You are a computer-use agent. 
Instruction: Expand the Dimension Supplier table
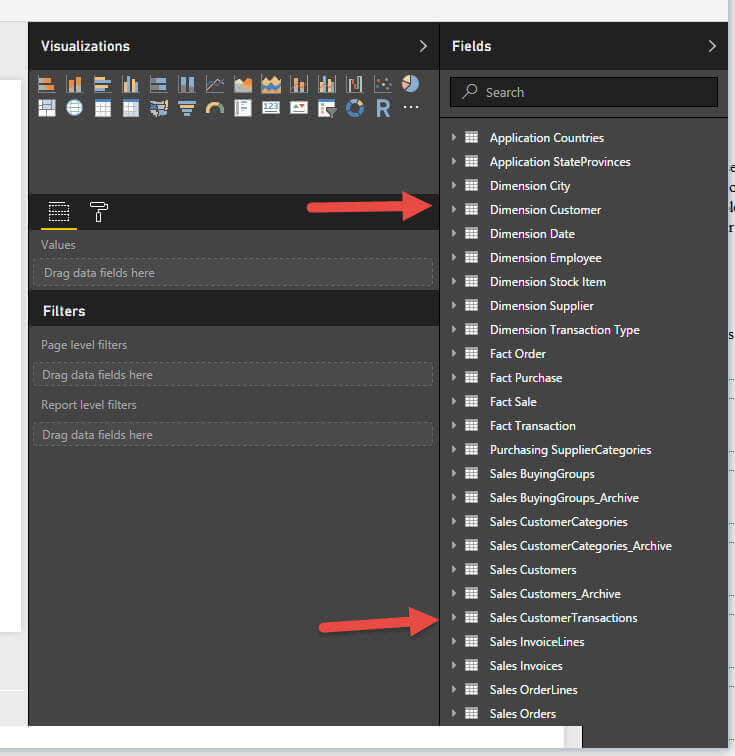click(454, 306)
